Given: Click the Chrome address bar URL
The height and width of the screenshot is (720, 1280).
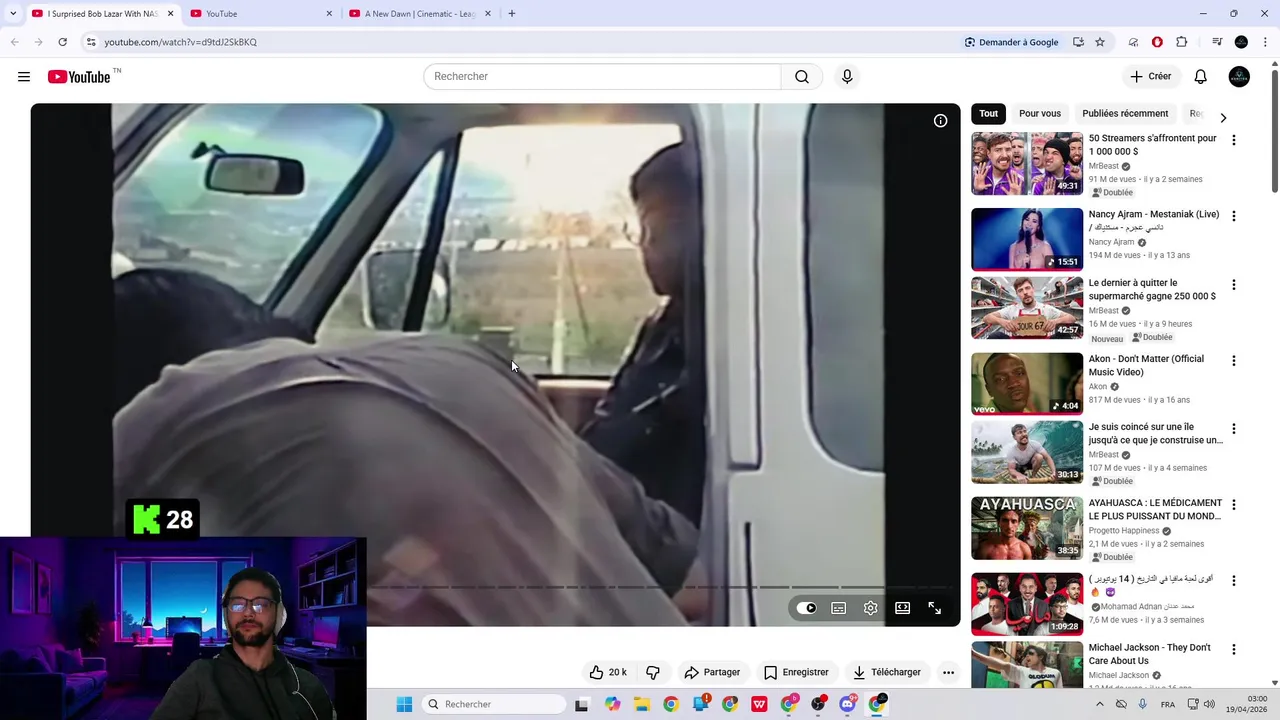Looking at the screenshot, I should (x=180, y=42).
